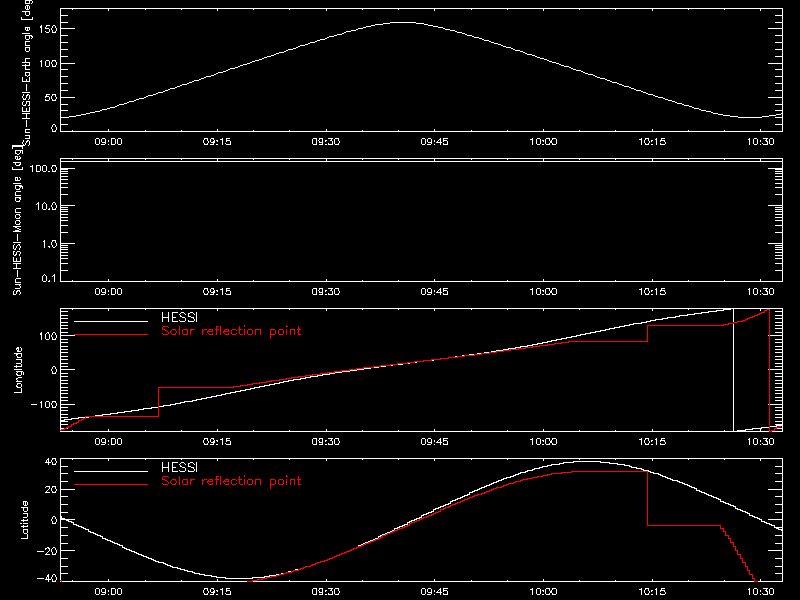Select Solar reflection point legend in Longitude plot
The image size is (800, 600).
pyautogui.click(x=231, y=331)
